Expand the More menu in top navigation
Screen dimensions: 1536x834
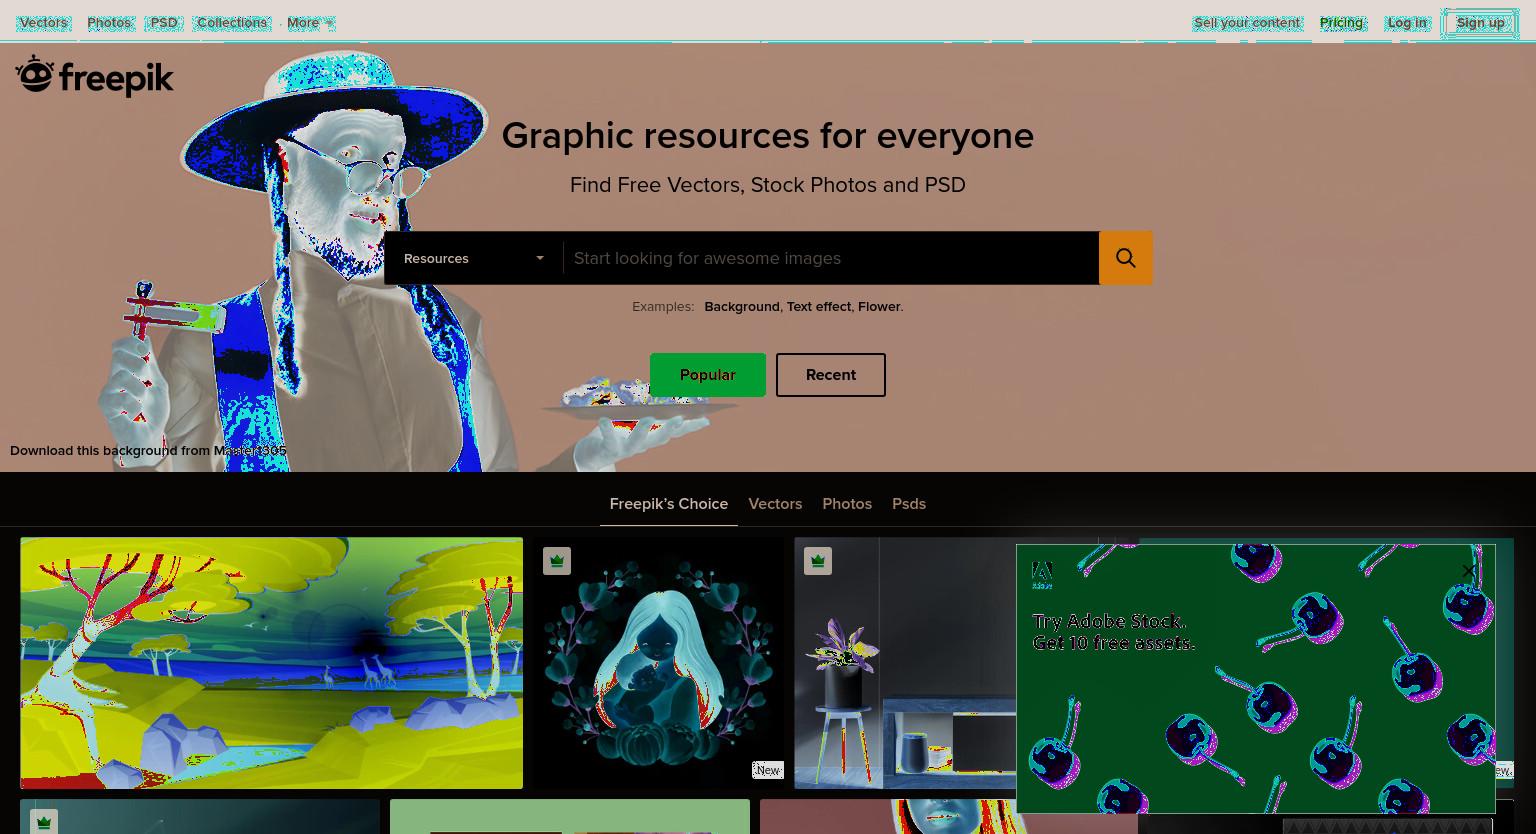coord(310,22)
